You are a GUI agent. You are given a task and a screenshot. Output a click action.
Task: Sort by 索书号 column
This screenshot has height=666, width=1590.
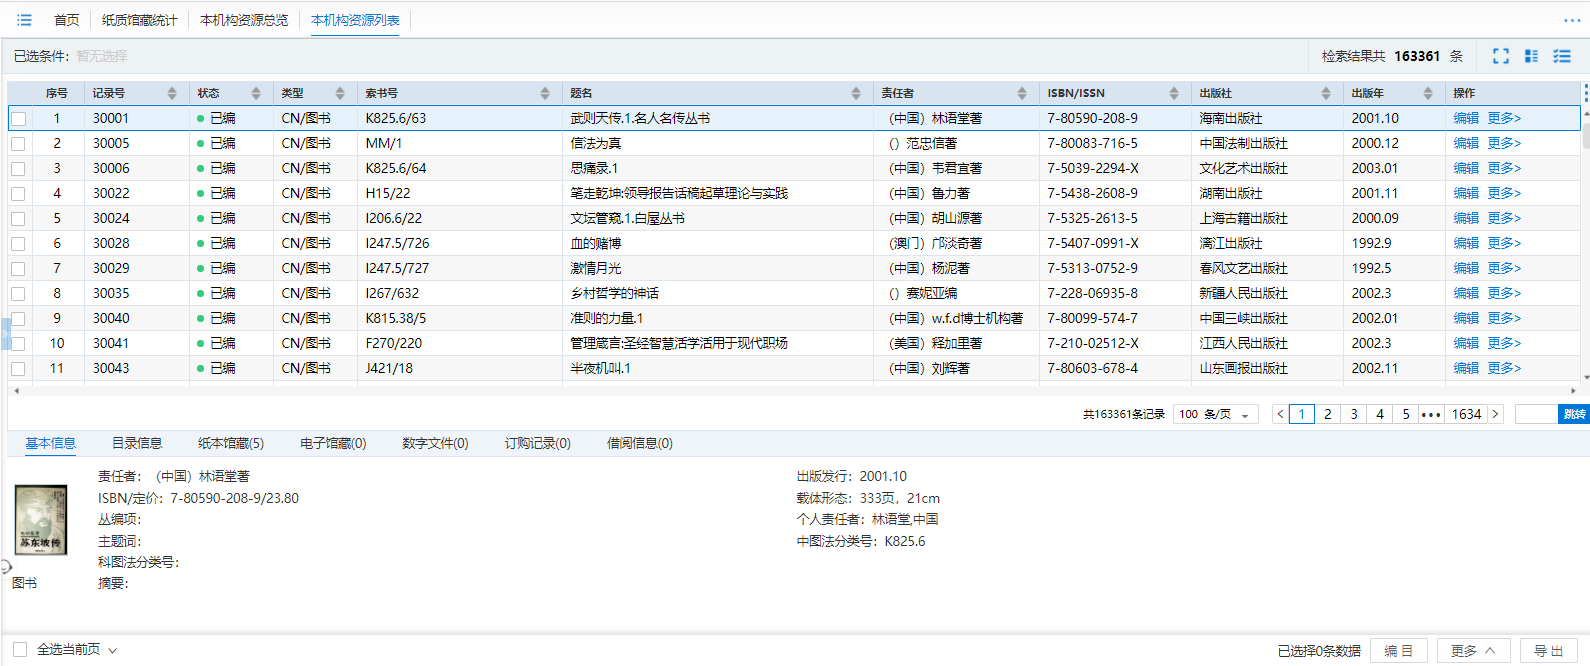pyautogui.click(x=545, y=93)
